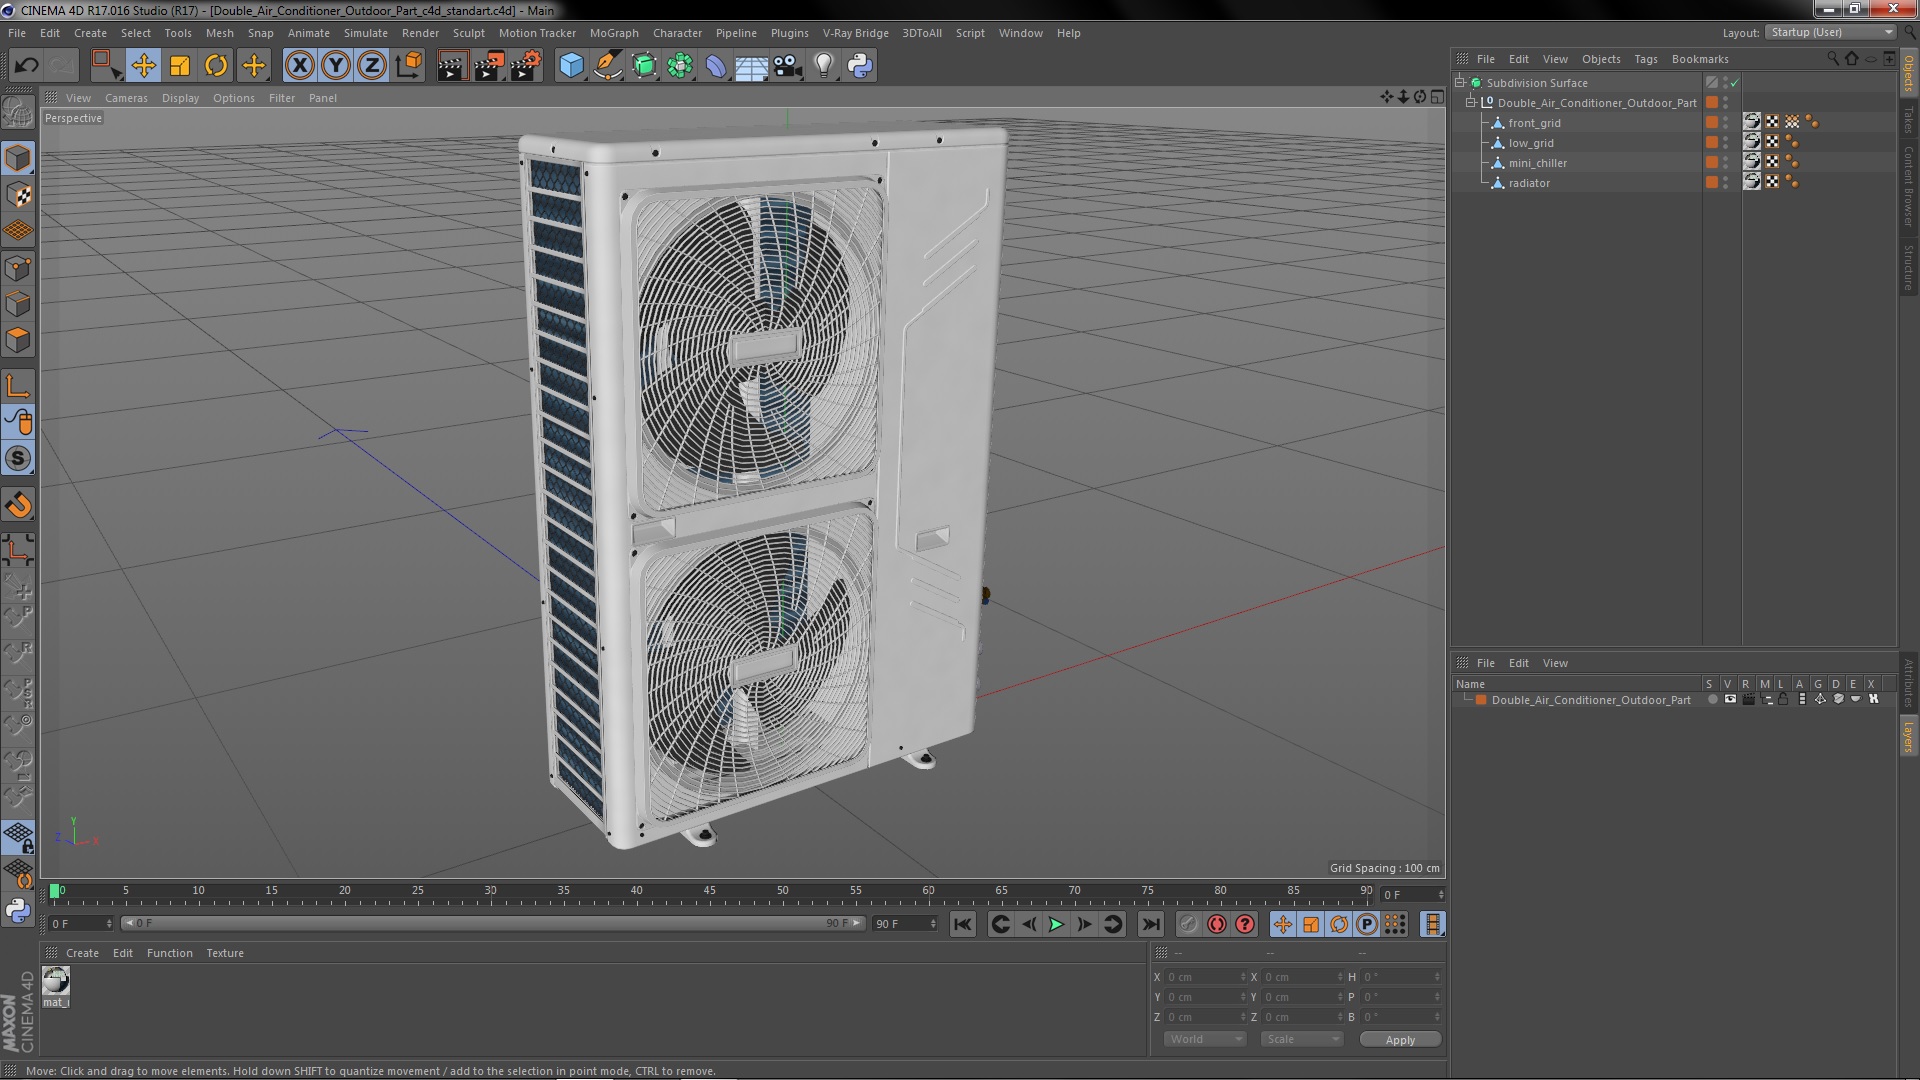Open the Layout Startup dropdown

1831,32
